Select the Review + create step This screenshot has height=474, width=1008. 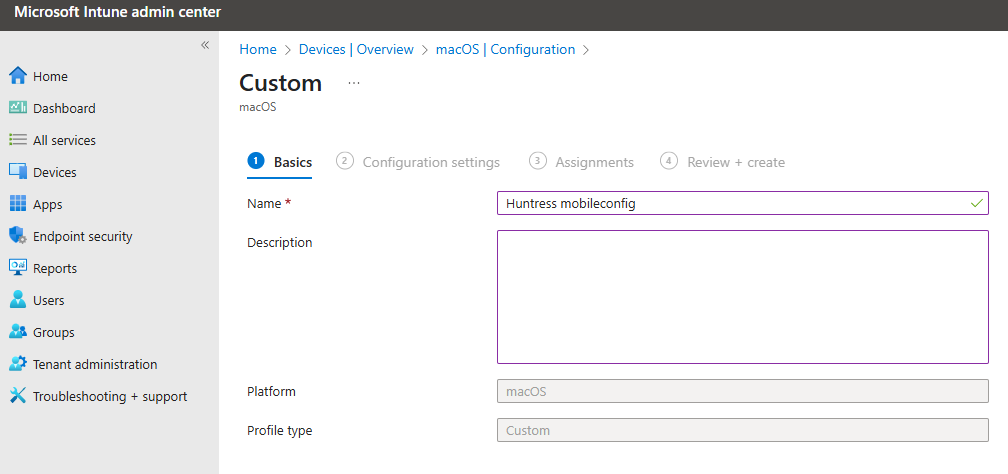pyautogui.click(x=723, y=162)
